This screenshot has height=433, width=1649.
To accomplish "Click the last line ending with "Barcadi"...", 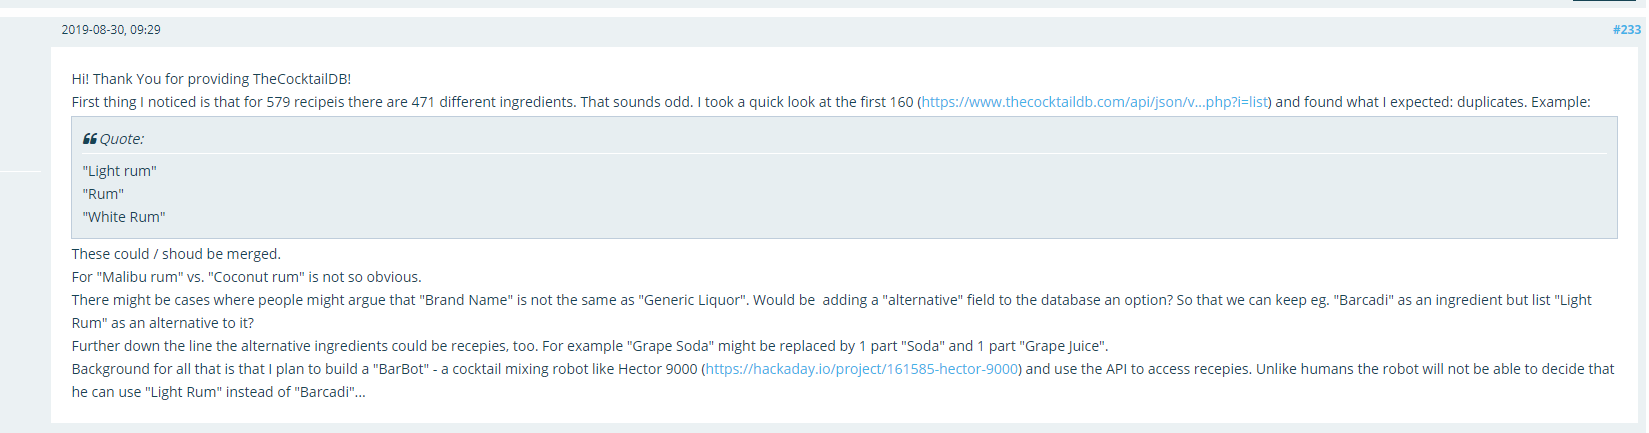I will (218, 392).
